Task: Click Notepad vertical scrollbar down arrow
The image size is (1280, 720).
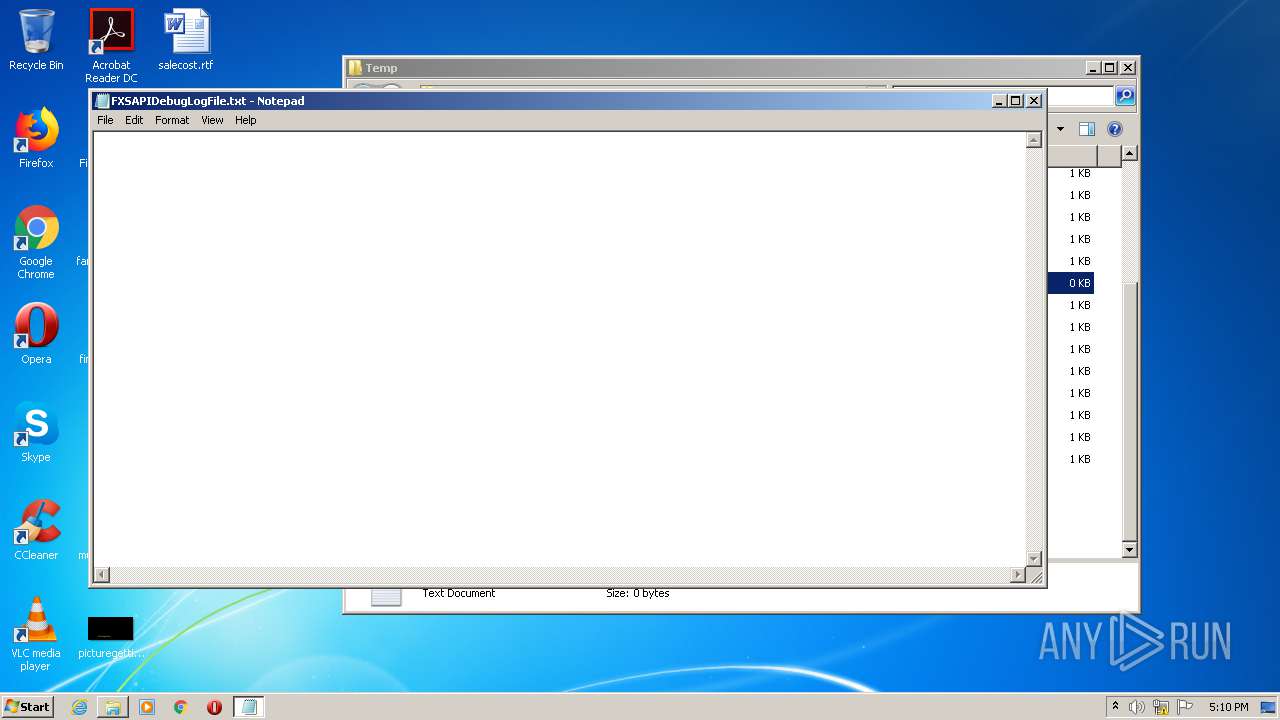Action: click(x=1034, y=559)
